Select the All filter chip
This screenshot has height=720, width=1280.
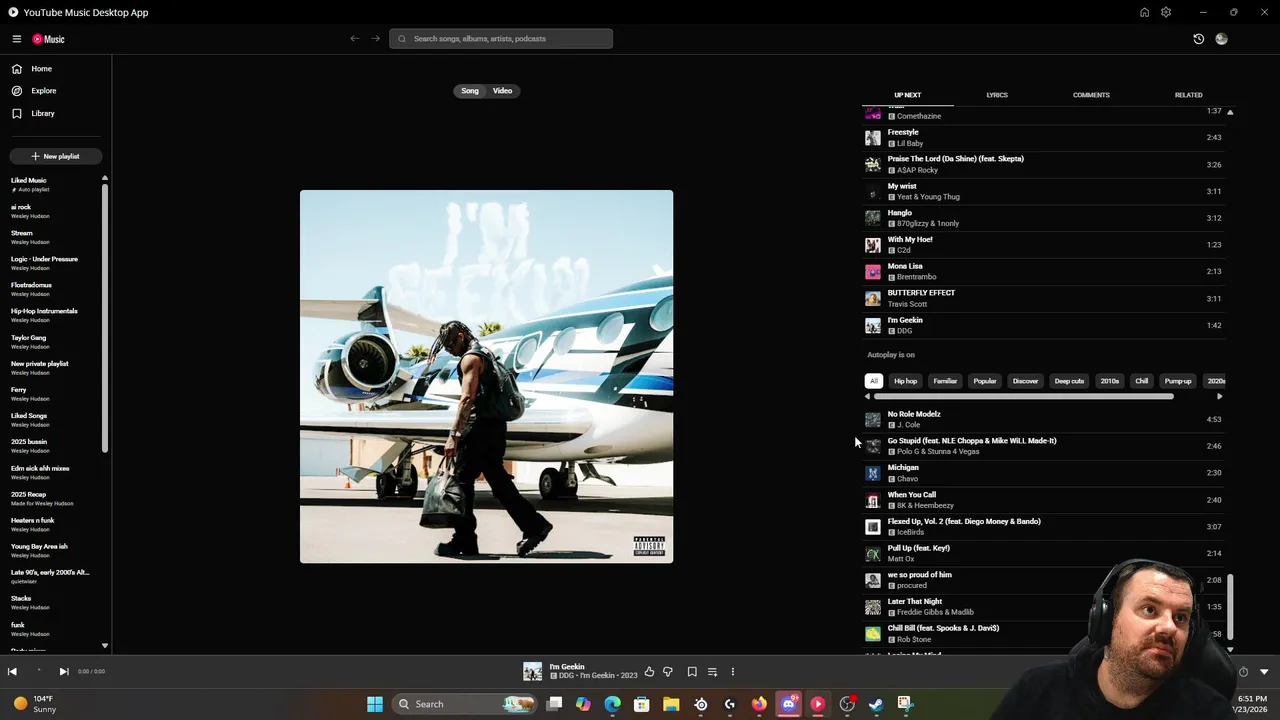point(874,381)
